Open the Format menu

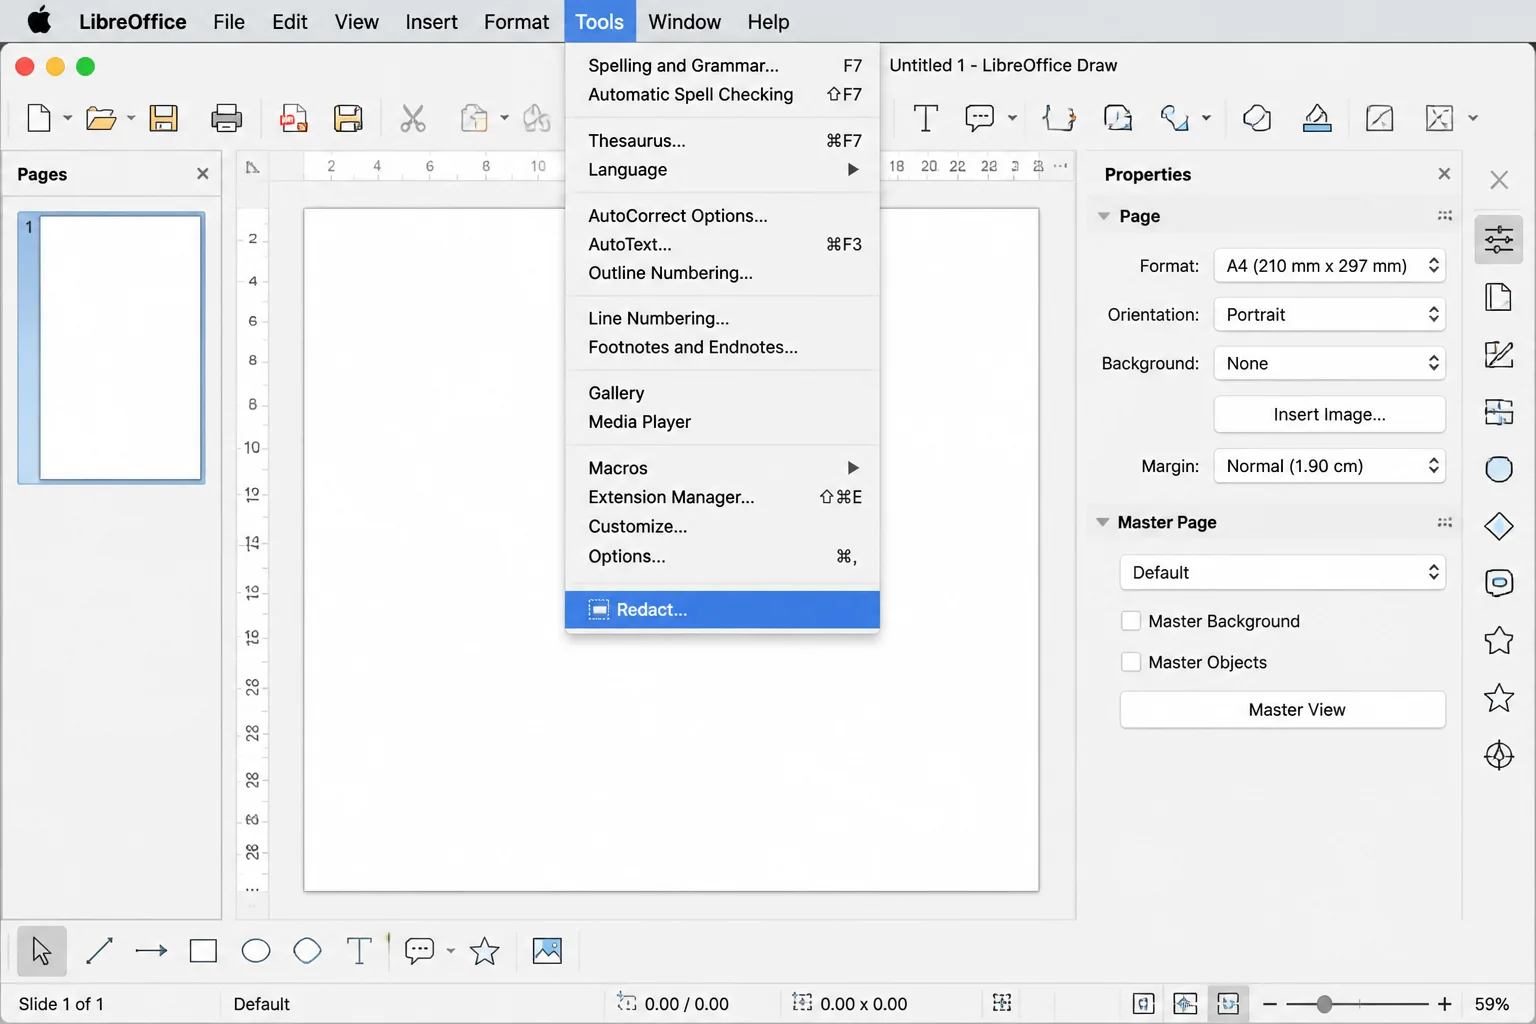tap(516, 21)
